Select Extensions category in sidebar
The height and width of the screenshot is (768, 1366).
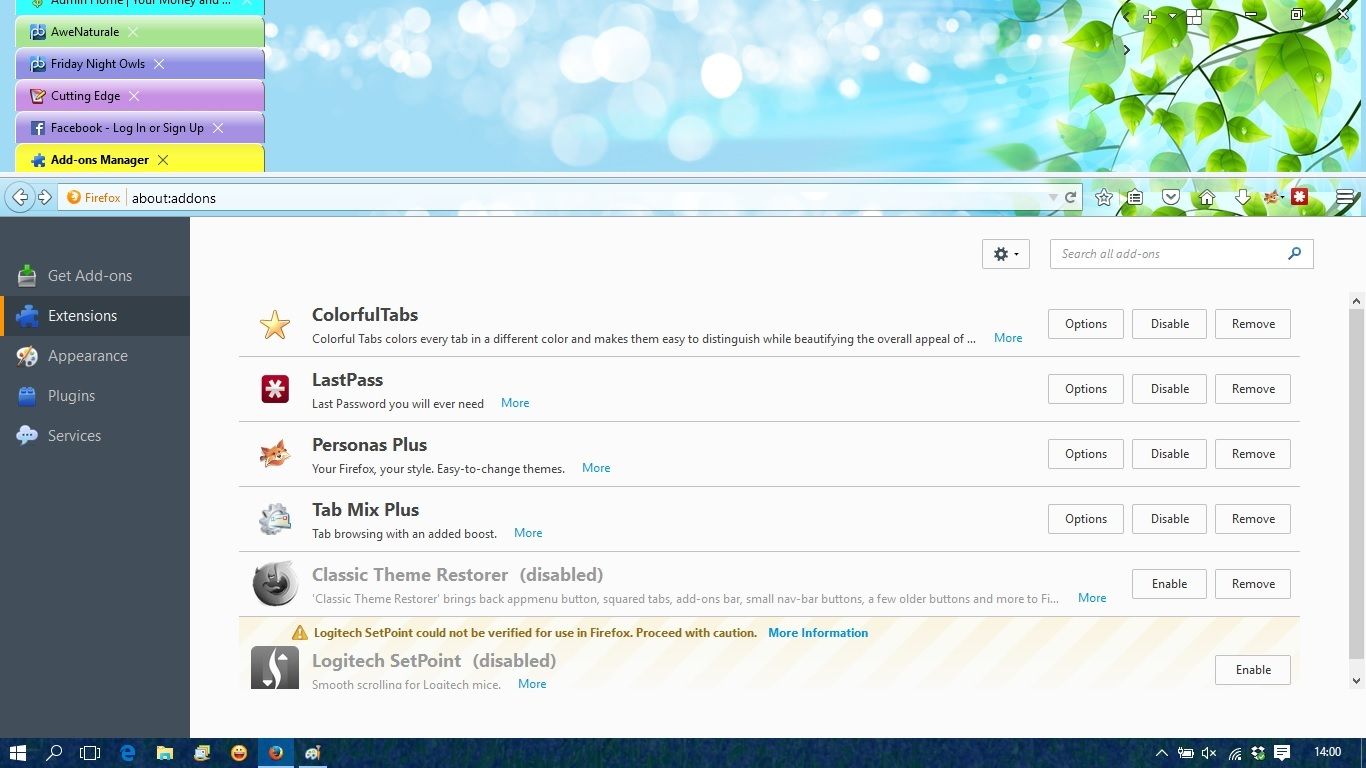tap(95, 316)
